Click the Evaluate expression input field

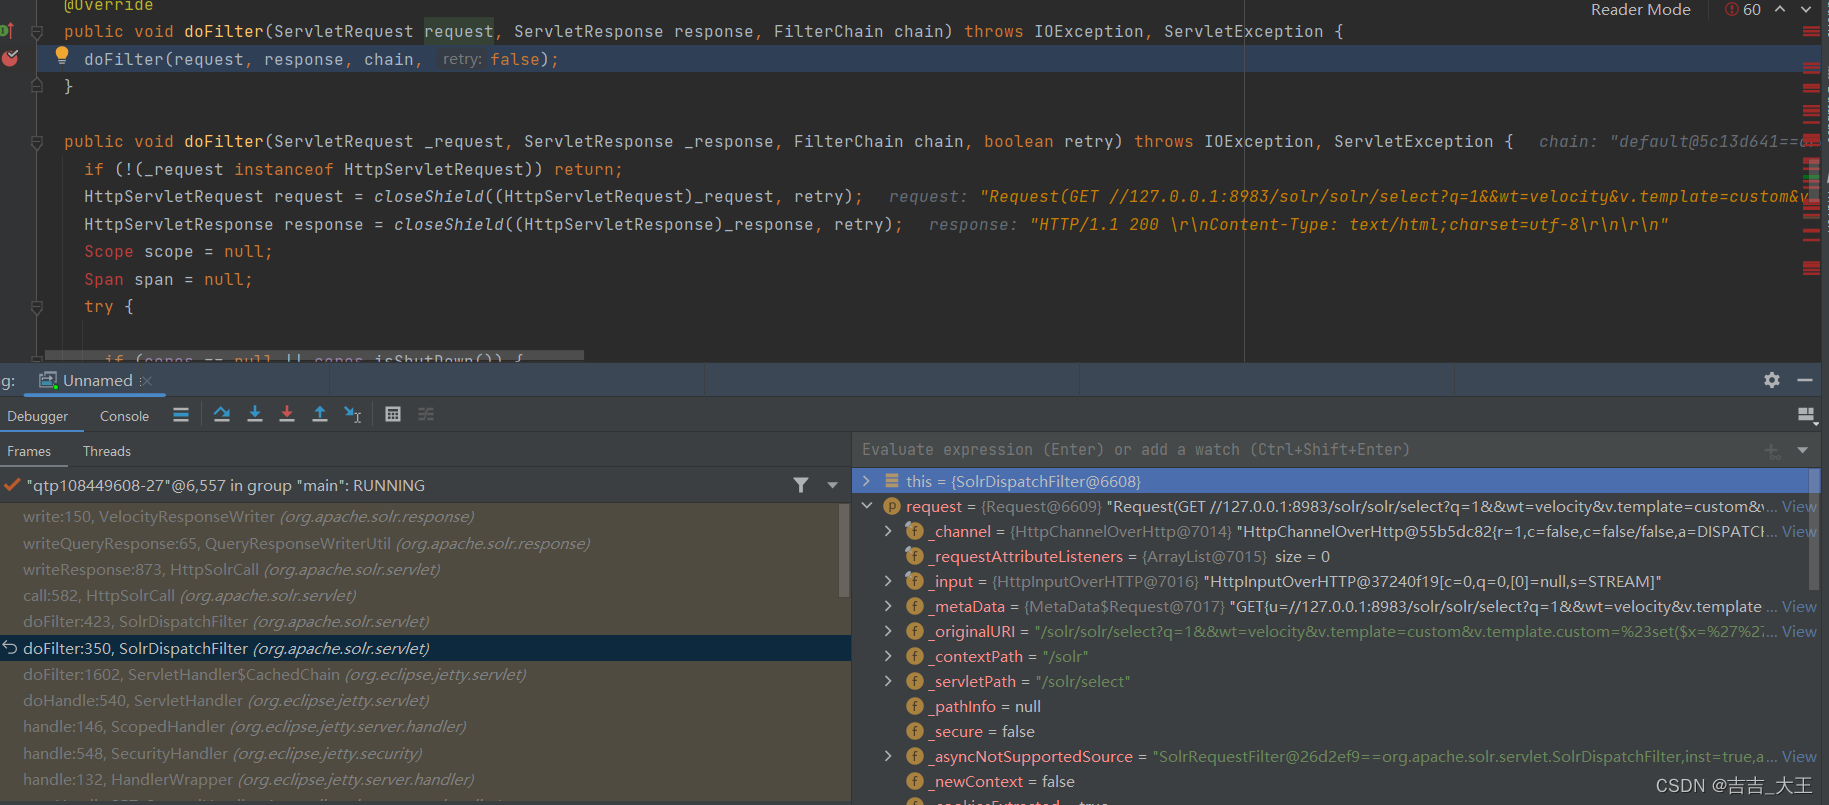click(1305, 450)
